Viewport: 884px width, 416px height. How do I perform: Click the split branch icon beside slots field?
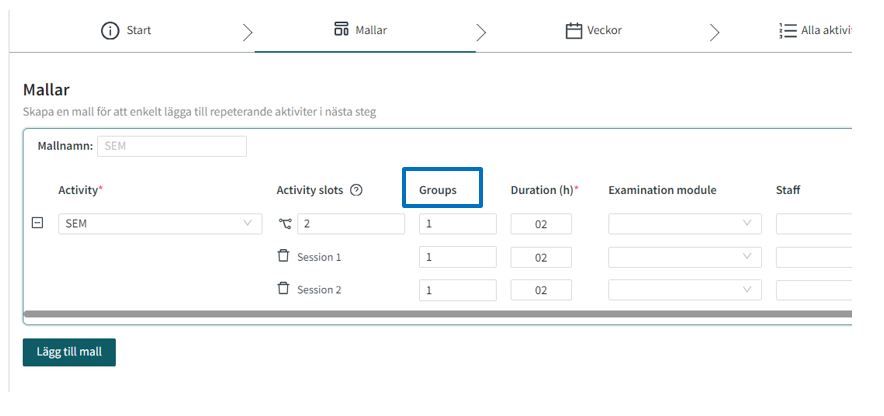(x=284, y=224)
